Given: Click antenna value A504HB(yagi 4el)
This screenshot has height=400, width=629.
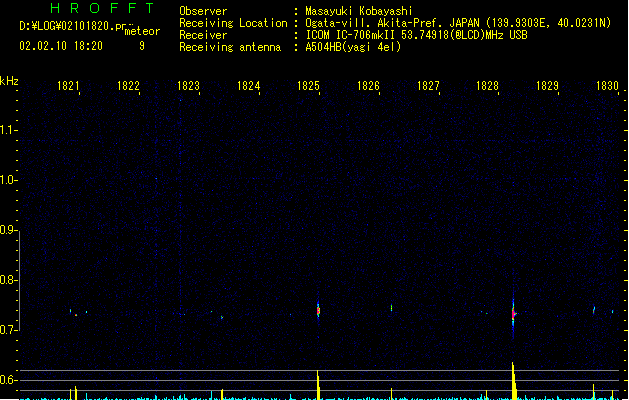Looking at the screenshot, I should (353, 47).
